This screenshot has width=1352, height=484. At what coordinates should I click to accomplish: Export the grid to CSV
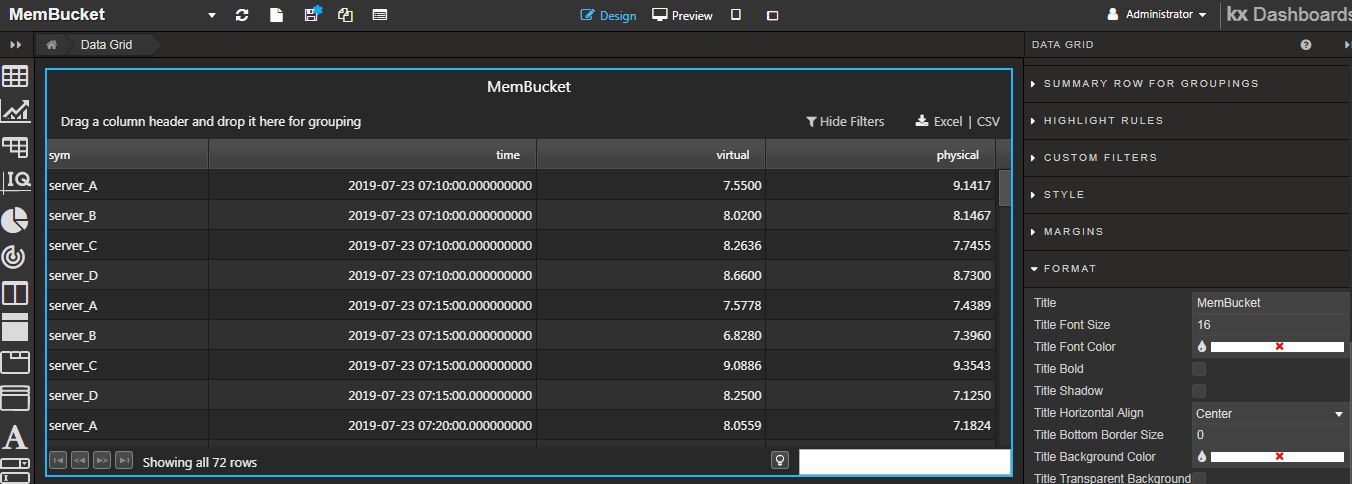click(x=988, y=122)
